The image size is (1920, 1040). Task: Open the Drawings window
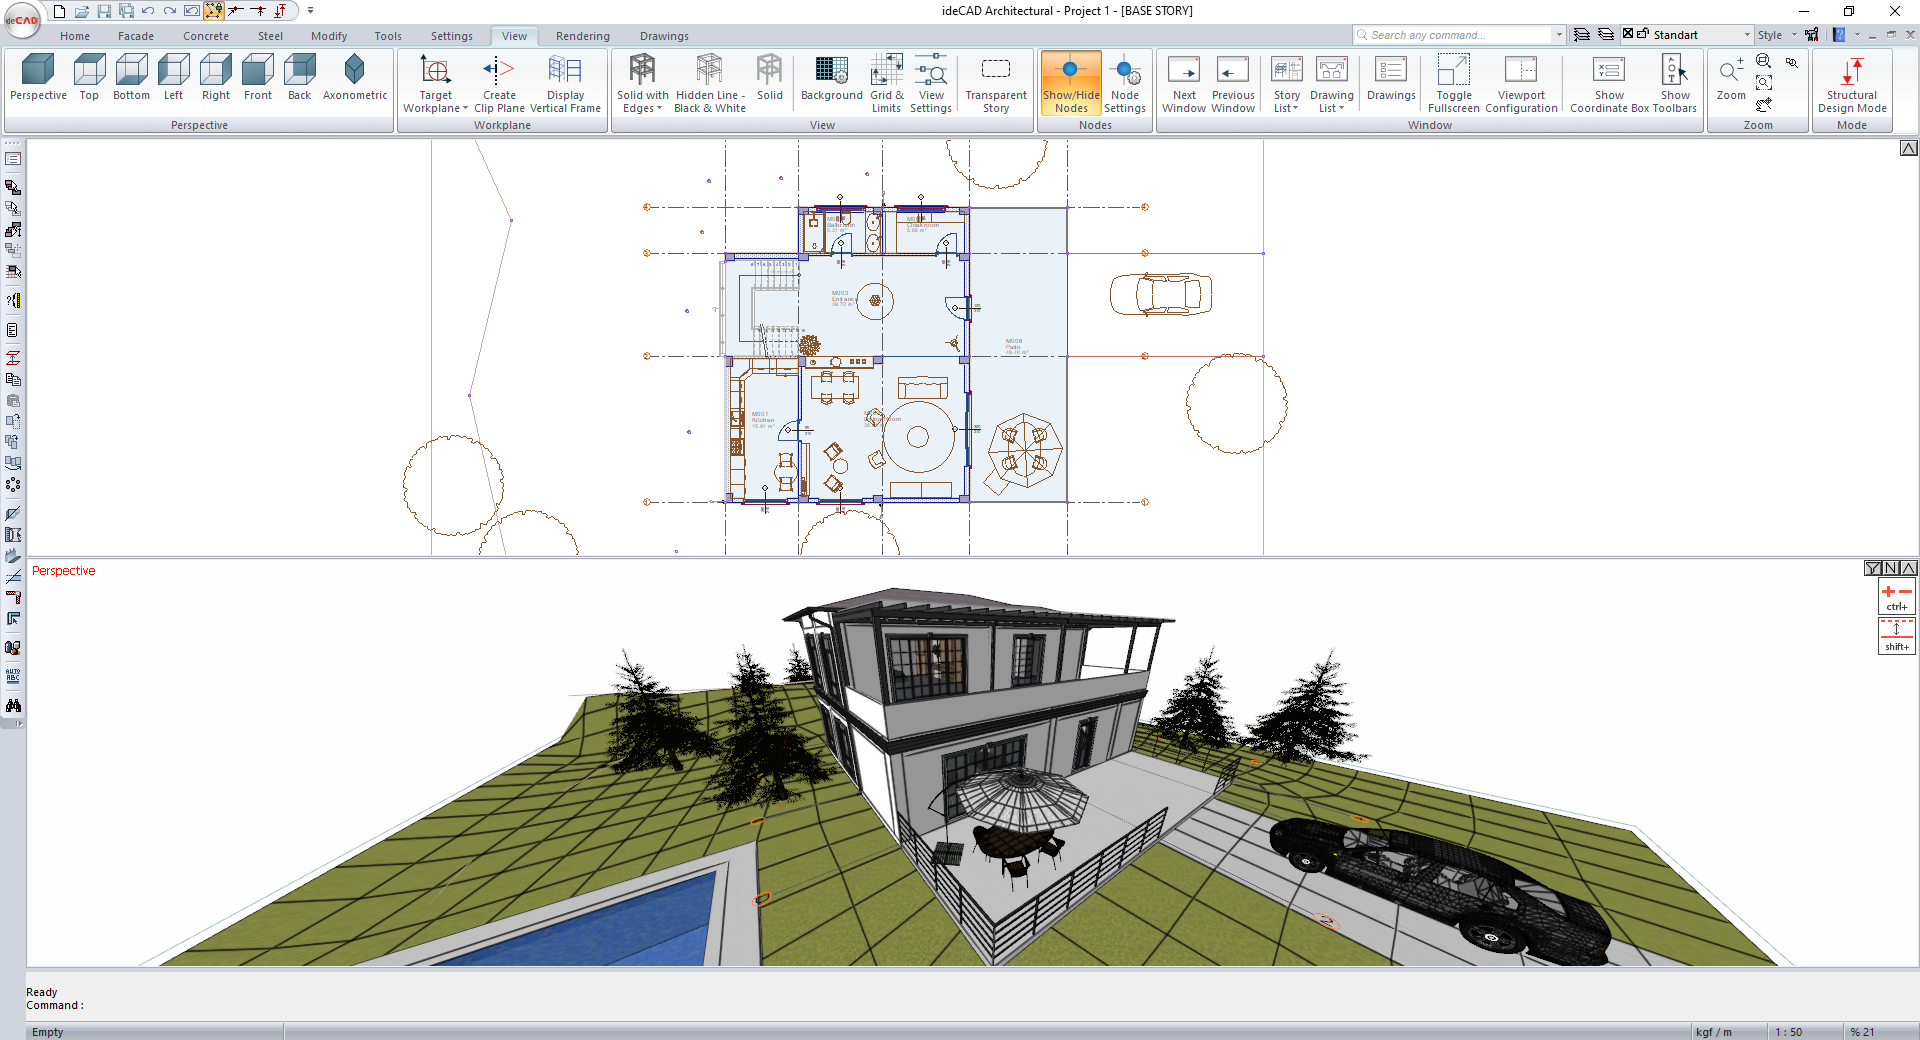1391,78
